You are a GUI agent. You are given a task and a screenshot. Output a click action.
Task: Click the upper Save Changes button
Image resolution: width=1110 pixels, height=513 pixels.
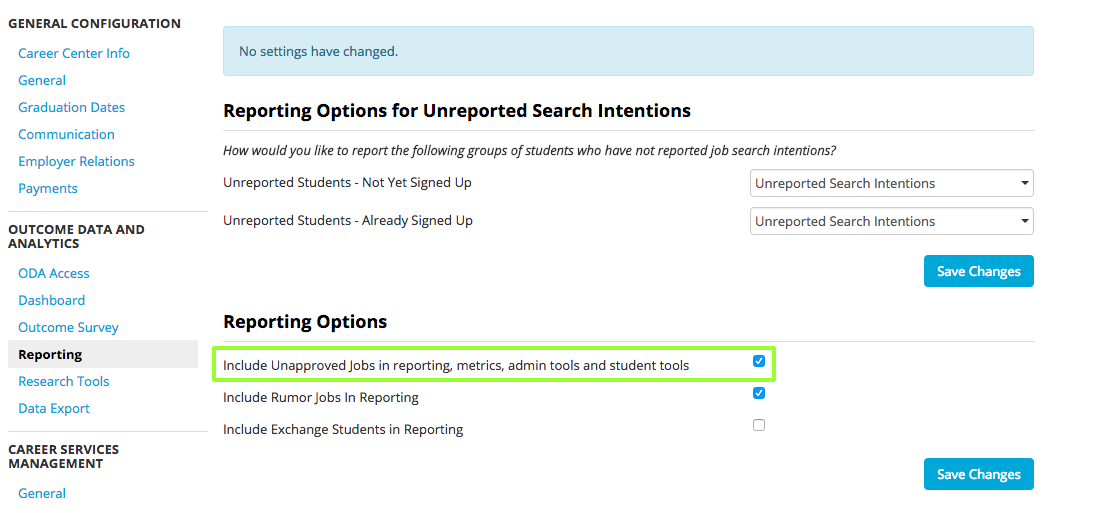click(978, 271)
